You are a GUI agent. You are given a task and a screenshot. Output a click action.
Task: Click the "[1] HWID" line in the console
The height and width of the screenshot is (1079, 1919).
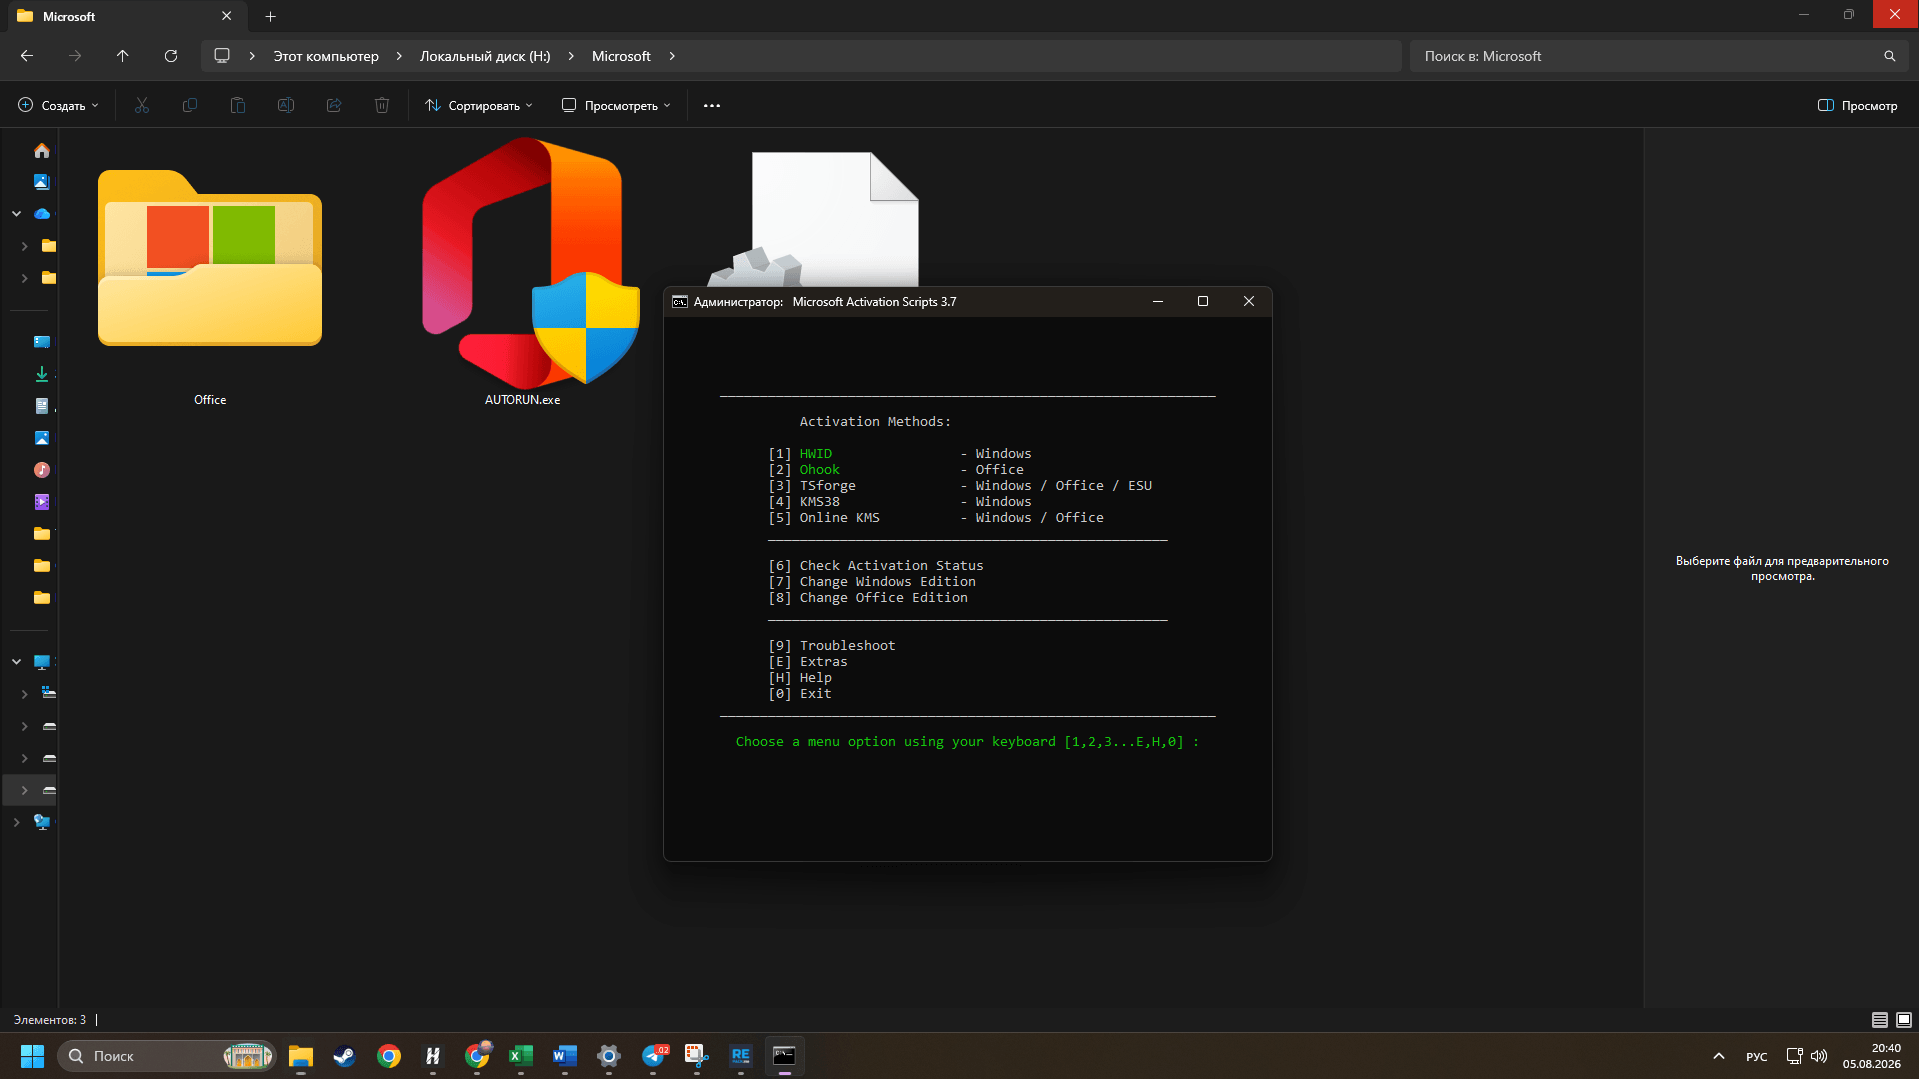click(900, 454)
